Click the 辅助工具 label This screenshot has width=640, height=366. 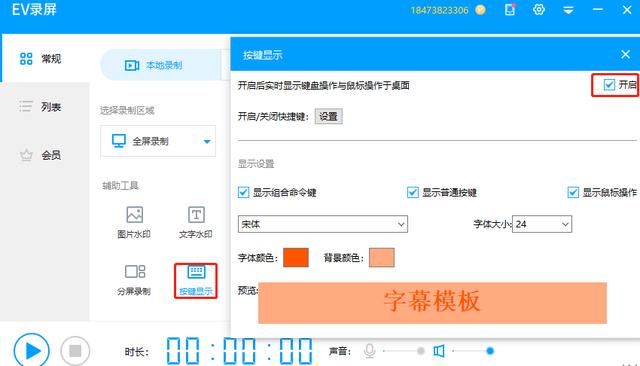(x=120, y=186)
